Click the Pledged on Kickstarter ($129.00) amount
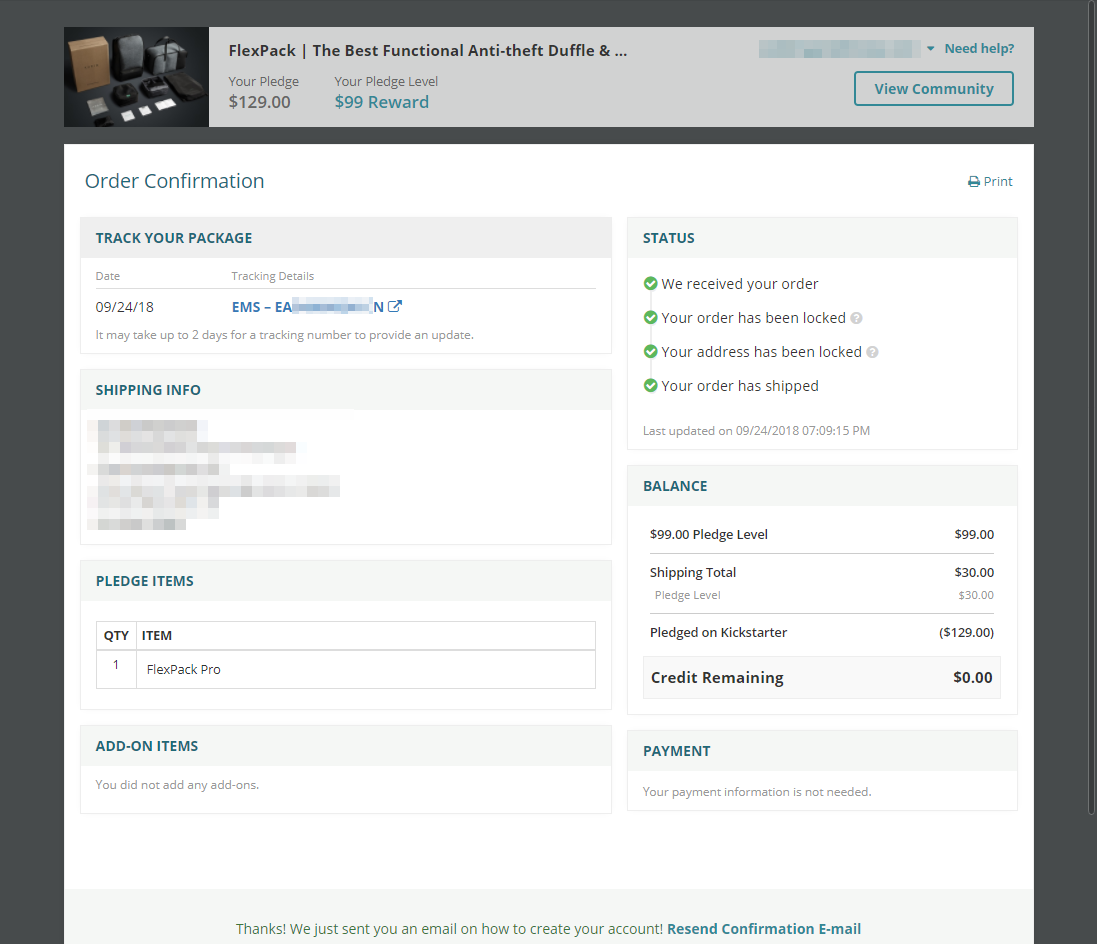The height and width of the screenshot is (944, 1097). [x=966, y=633]
